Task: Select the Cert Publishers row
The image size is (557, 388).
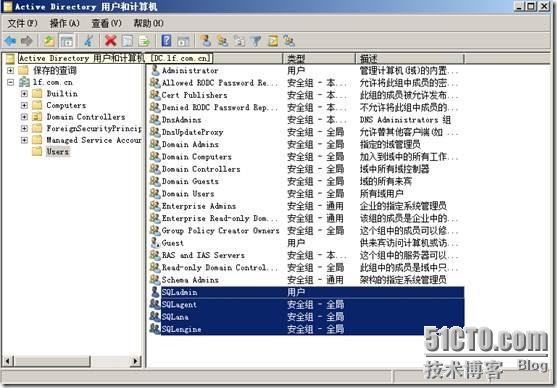Action: [x=307, y=95]
